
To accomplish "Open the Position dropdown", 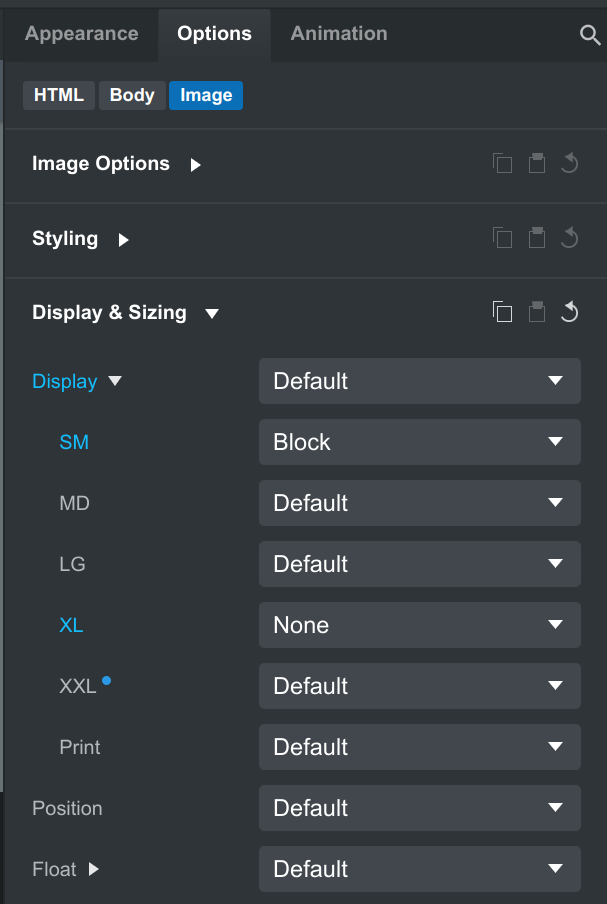I will tap(419, 808).
